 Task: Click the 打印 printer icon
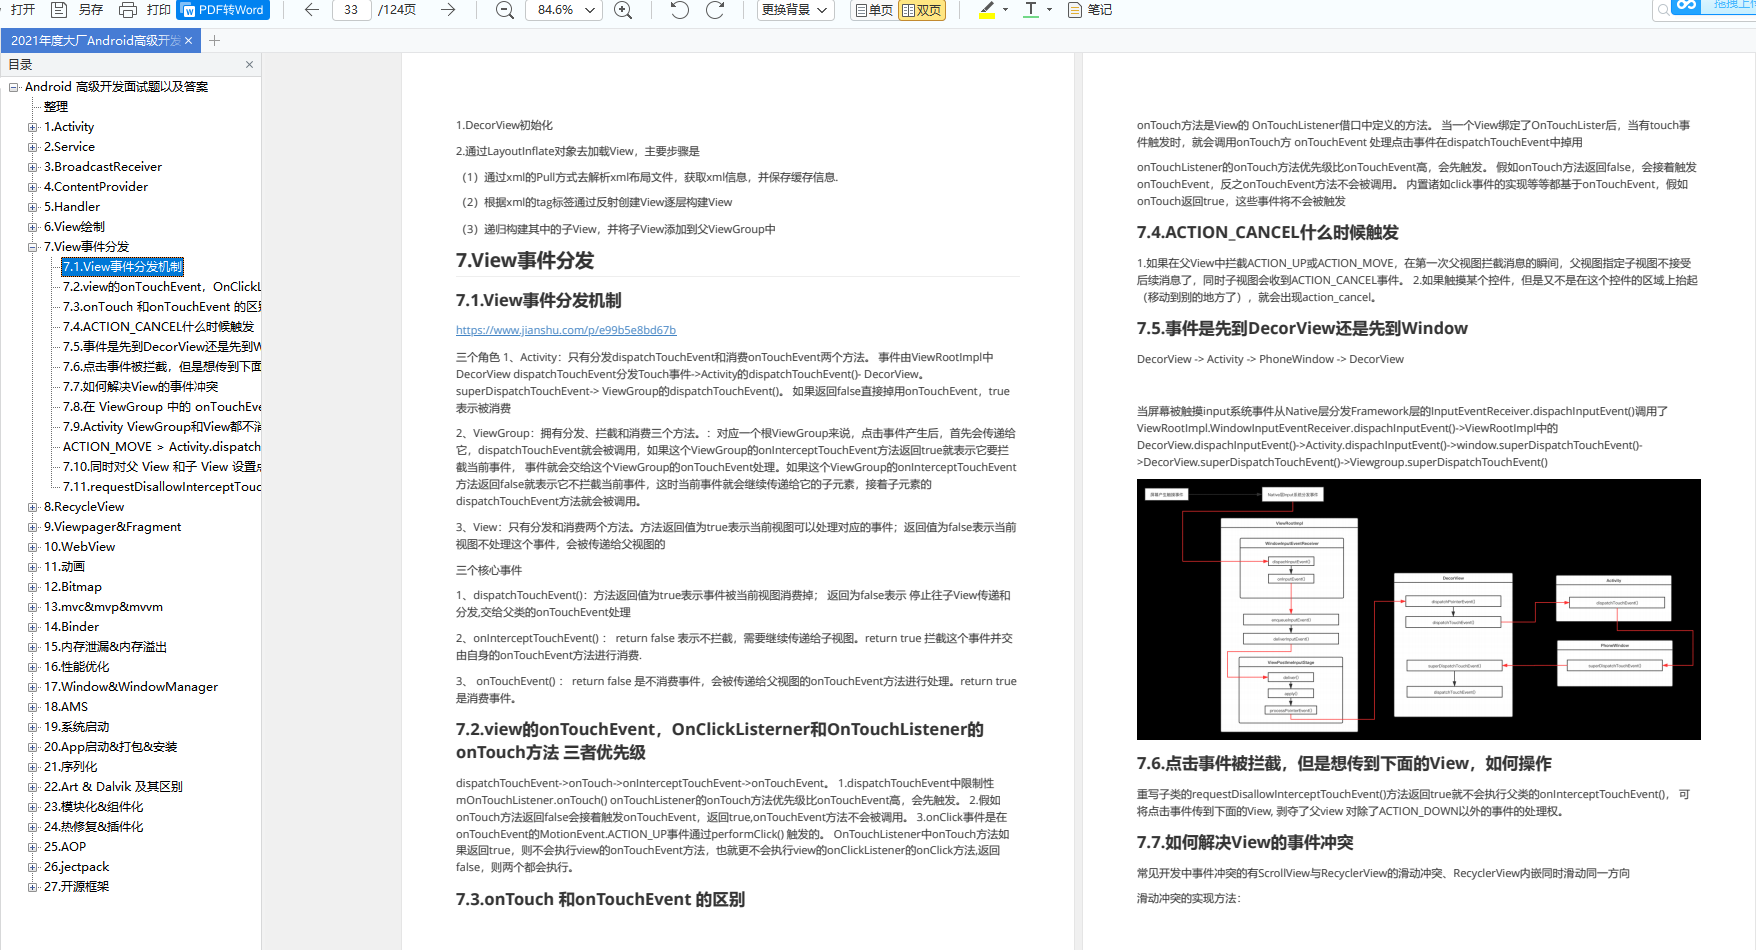pos(128,10)
